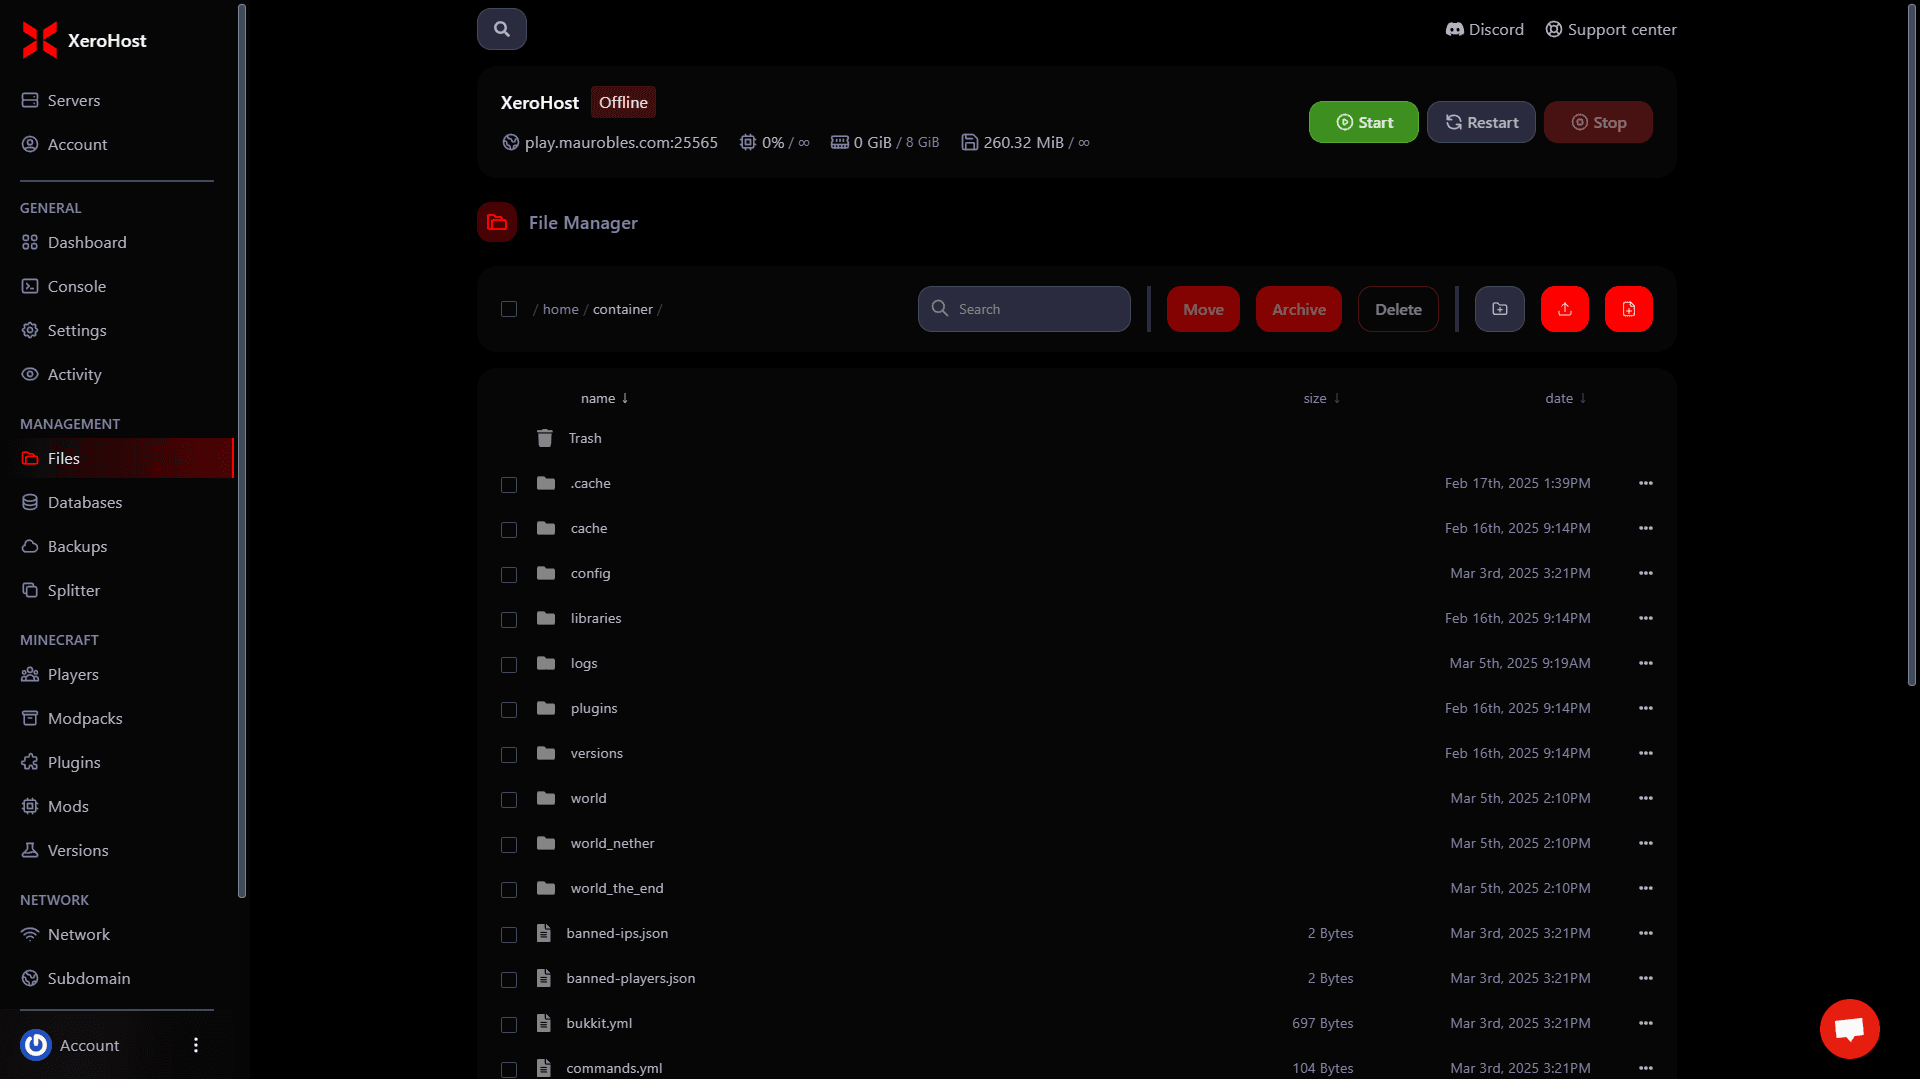Check the versions folder checkbox
Image resolution: width=1920 pixels, height=1079 pixels.
click(509, 754)
